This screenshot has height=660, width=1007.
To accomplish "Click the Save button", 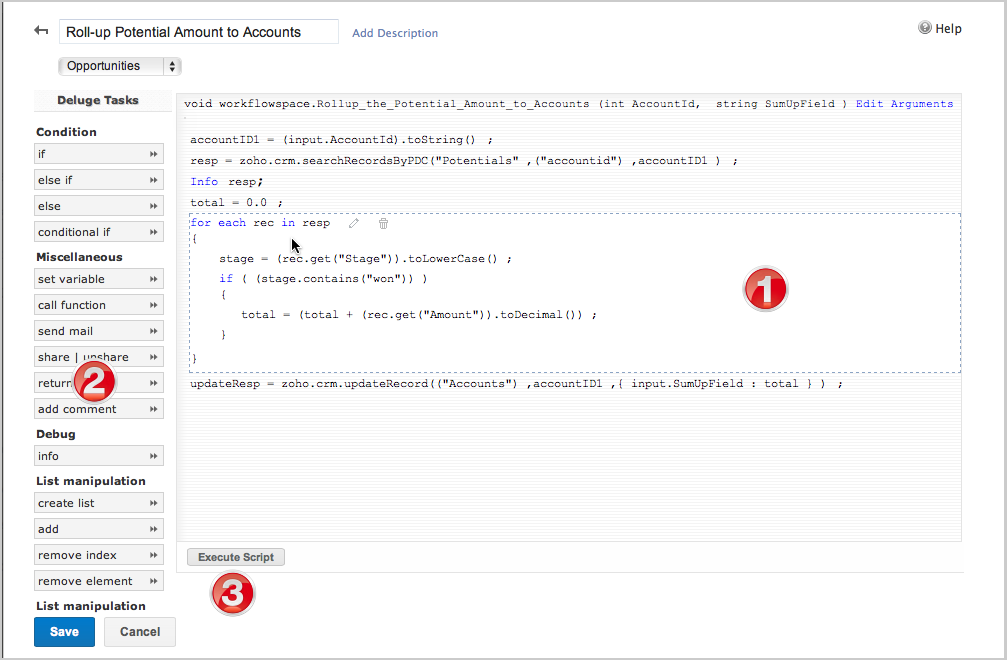I will click(x=64, y=632).
